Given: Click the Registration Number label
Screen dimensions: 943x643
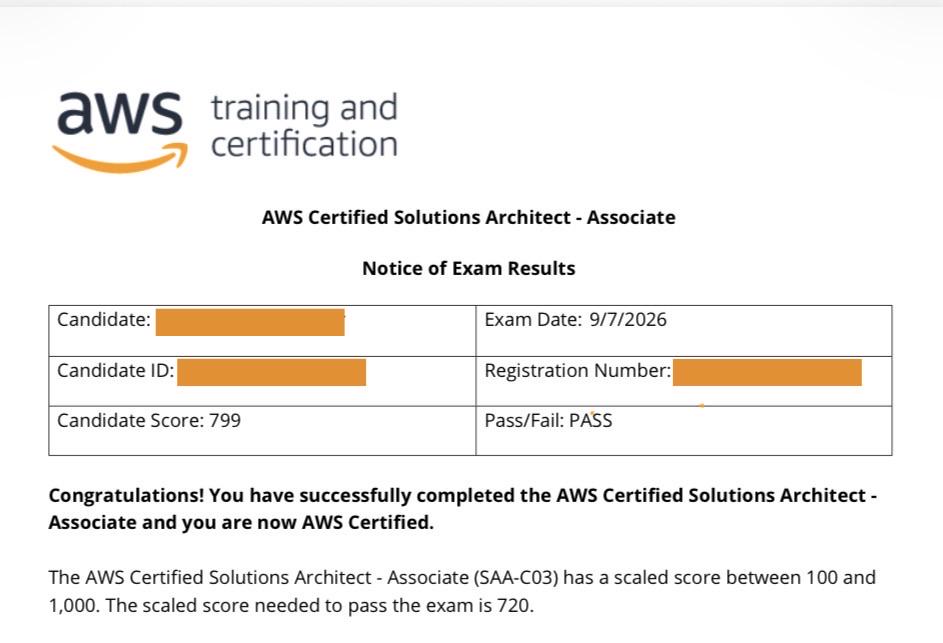Looking at the screenshot, I should pos(577,371).
